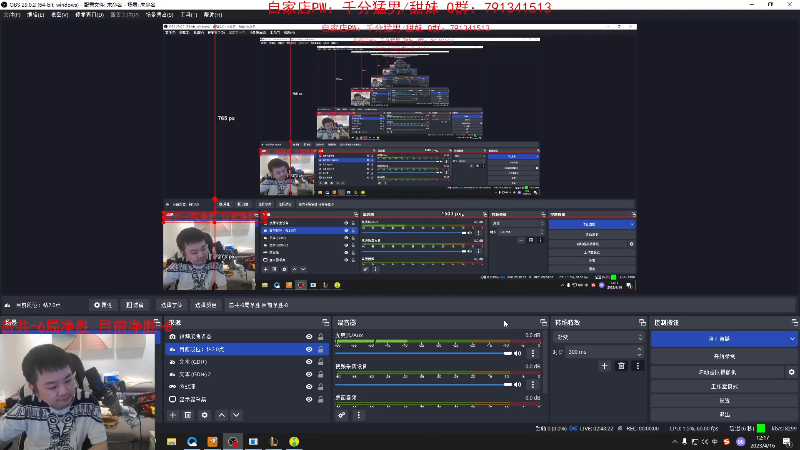Lock the highlighted source row
Viewport: 800px width, 450px height.
(x=321, y=349)
